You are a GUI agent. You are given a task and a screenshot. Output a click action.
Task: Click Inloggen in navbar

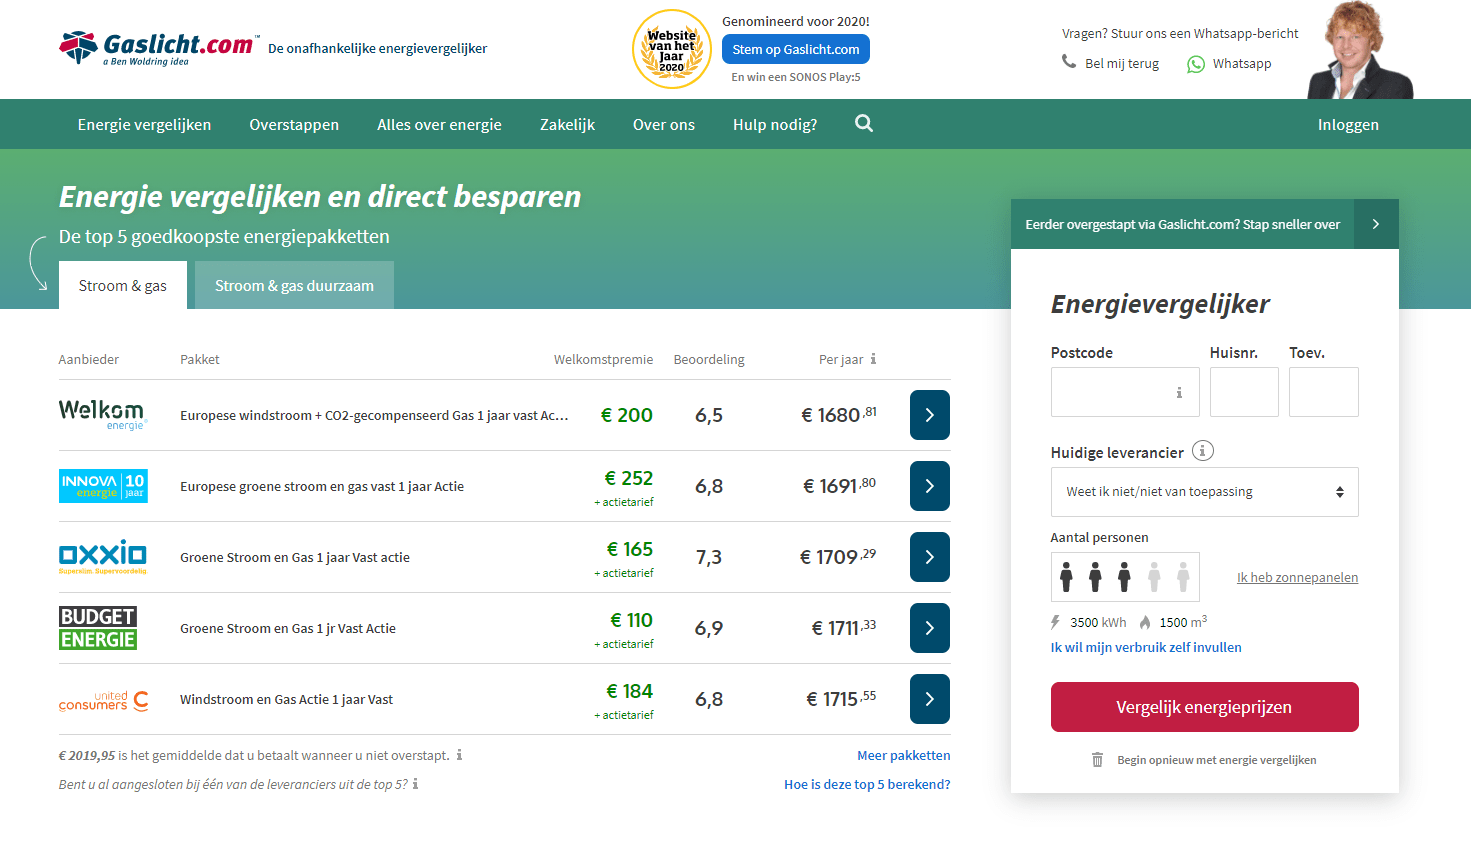coord(1348,124)
